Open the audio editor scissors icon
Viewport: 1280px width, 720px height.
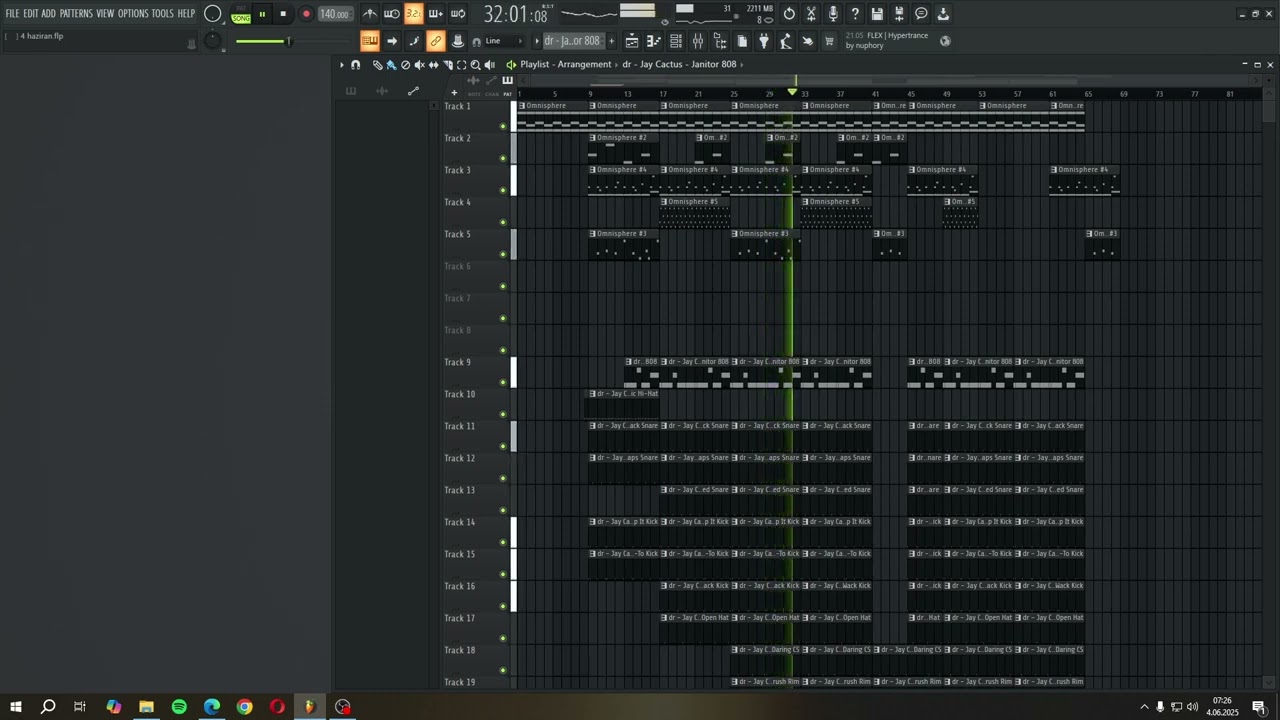(811, 14)
